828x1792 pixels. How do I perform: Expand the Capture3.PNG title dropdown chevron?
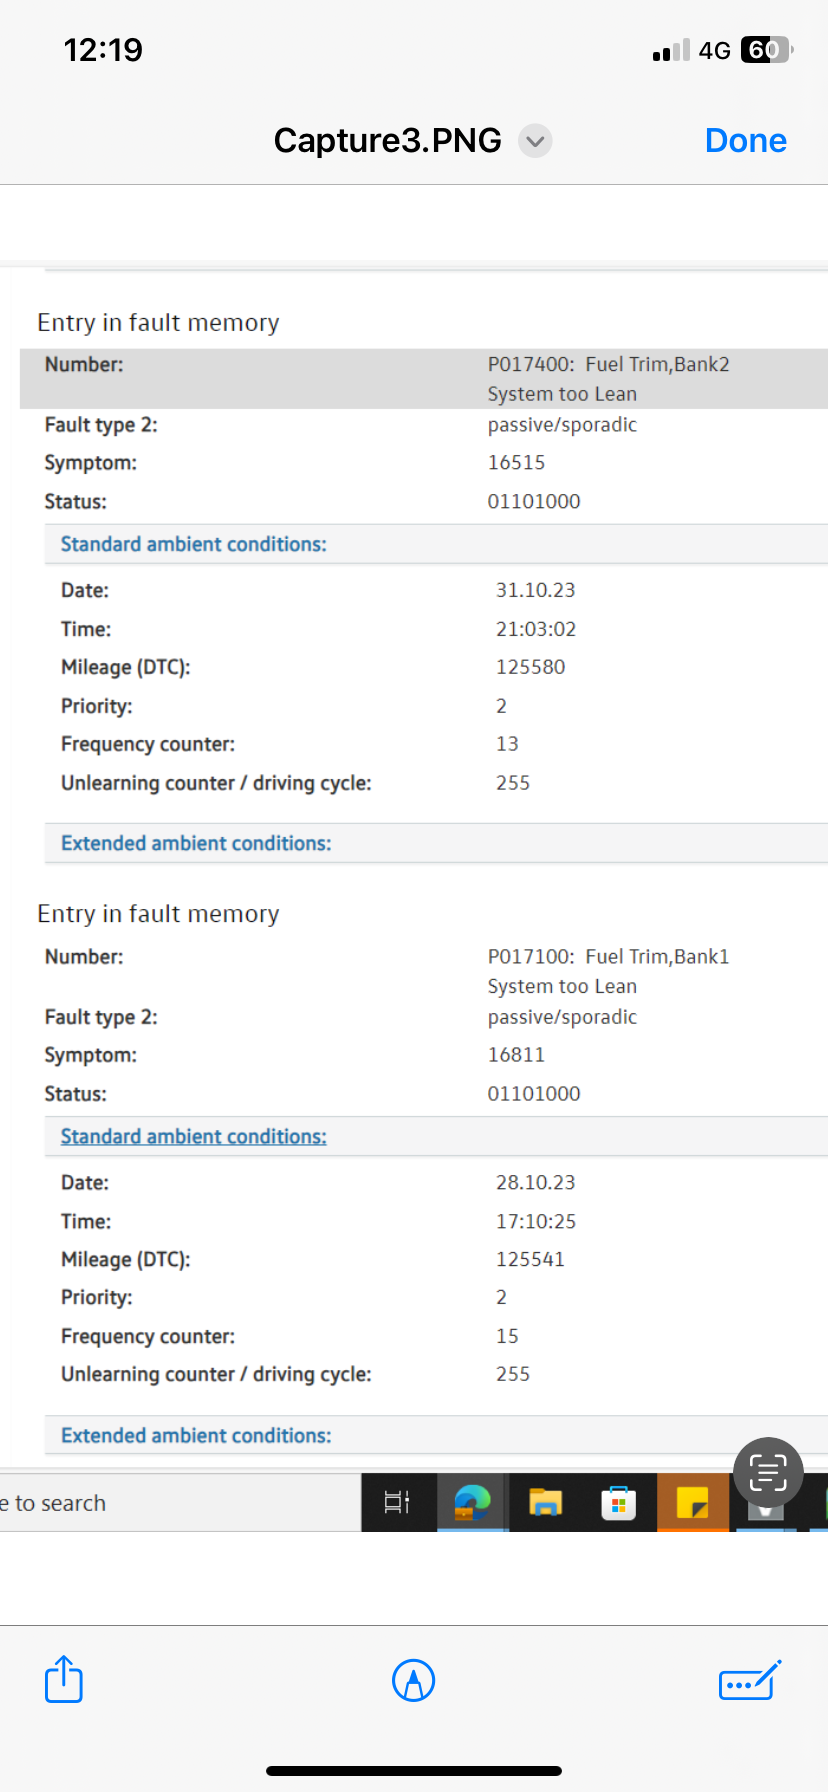pyautogui.click(x=535, y=141)
